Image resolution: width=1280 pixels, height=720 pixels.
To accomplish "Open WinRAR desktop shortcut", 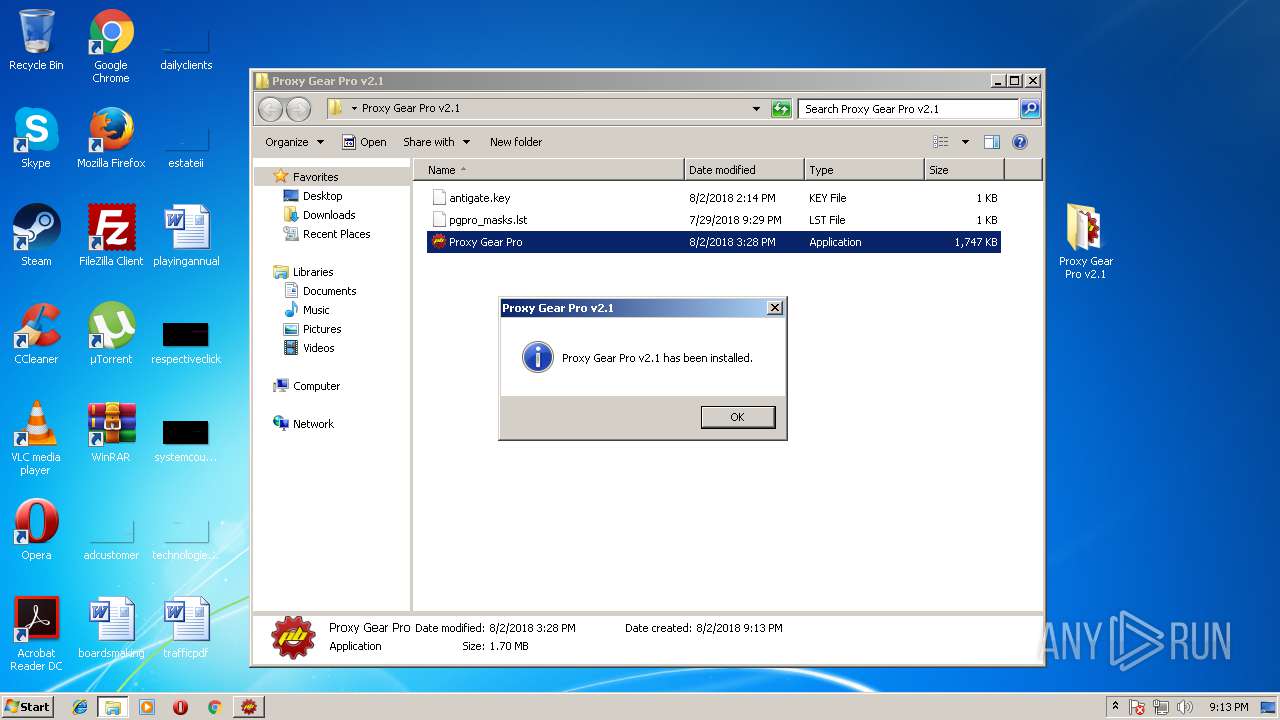I will click(111, 432).
